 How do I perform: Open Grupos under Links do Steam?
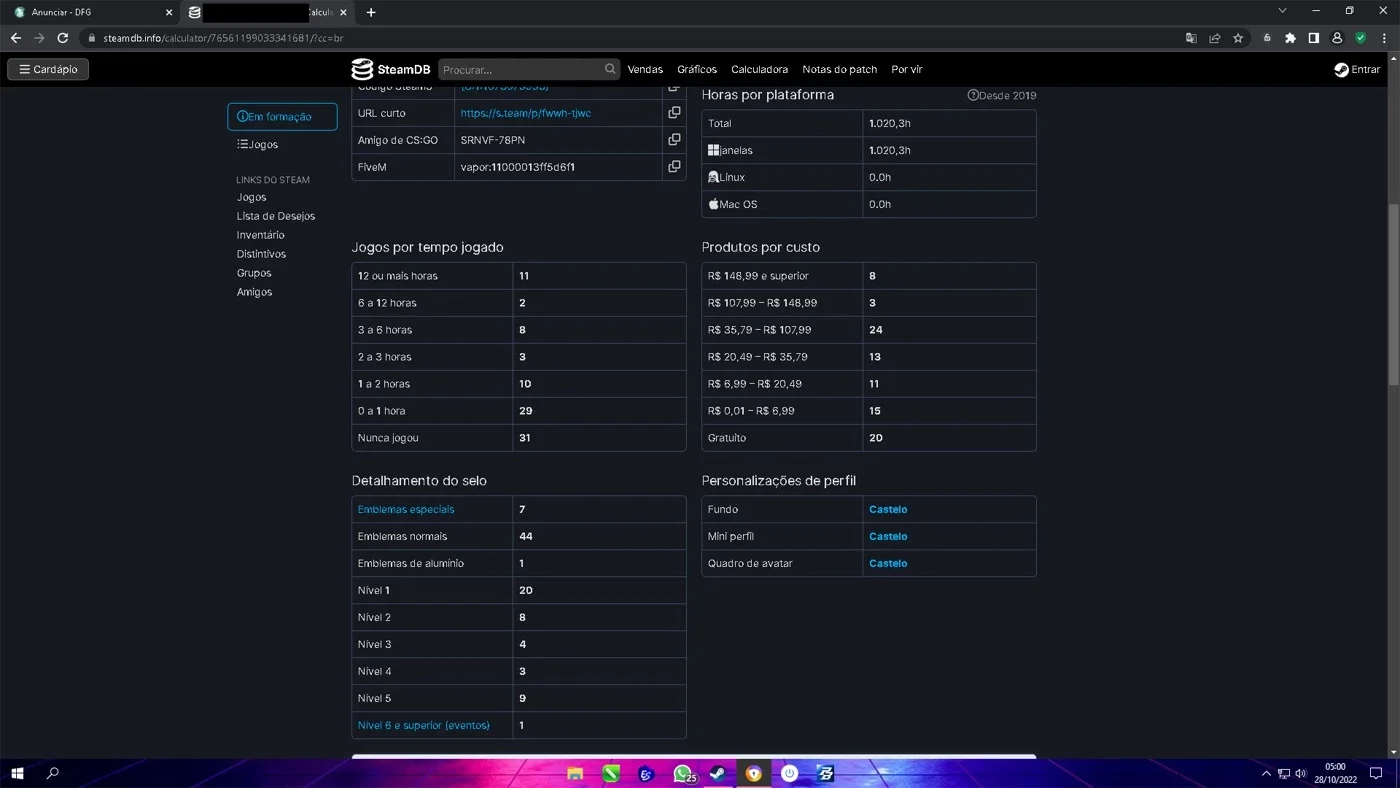pos(254,273)
